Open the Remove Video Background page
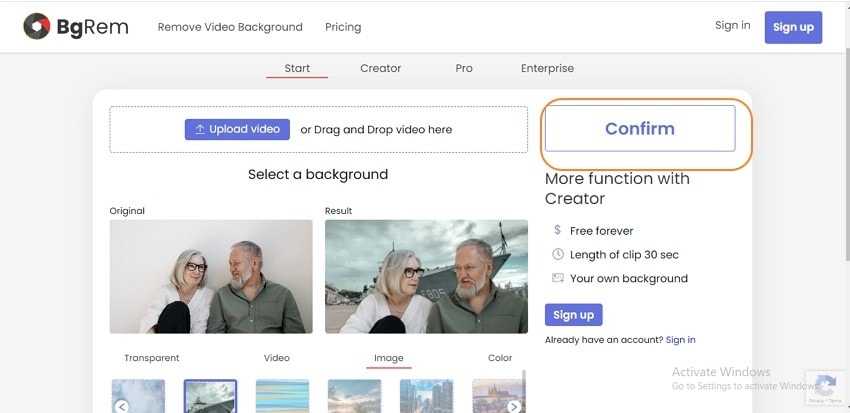The image size is (850, 413). (230, 27)
